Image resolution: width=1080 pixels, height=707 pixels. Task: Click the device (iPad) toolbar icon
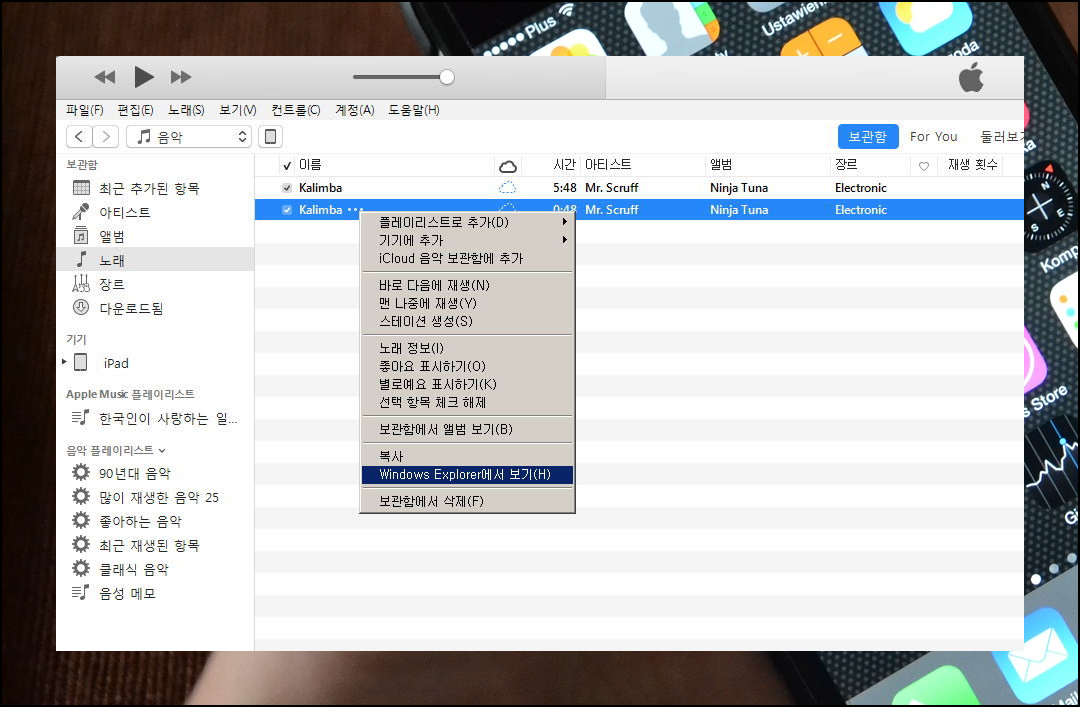coord(271,136)
